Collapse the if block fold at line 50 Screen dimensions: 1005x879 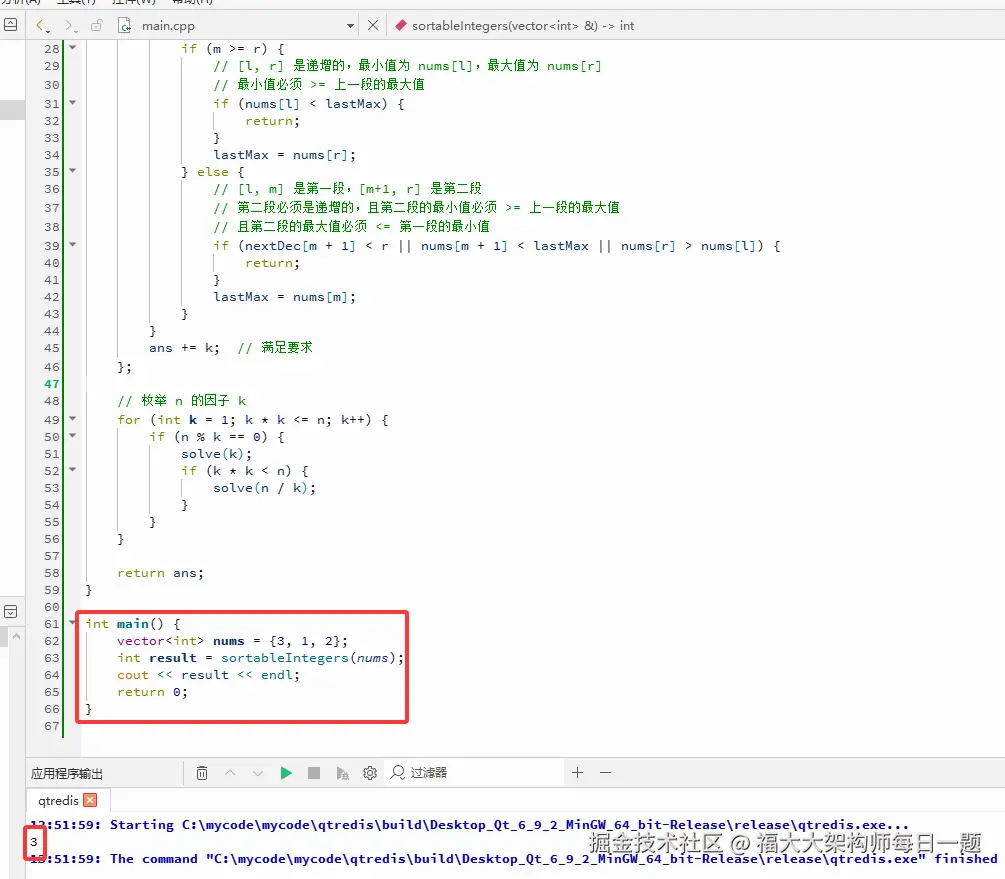click(72, 436)
